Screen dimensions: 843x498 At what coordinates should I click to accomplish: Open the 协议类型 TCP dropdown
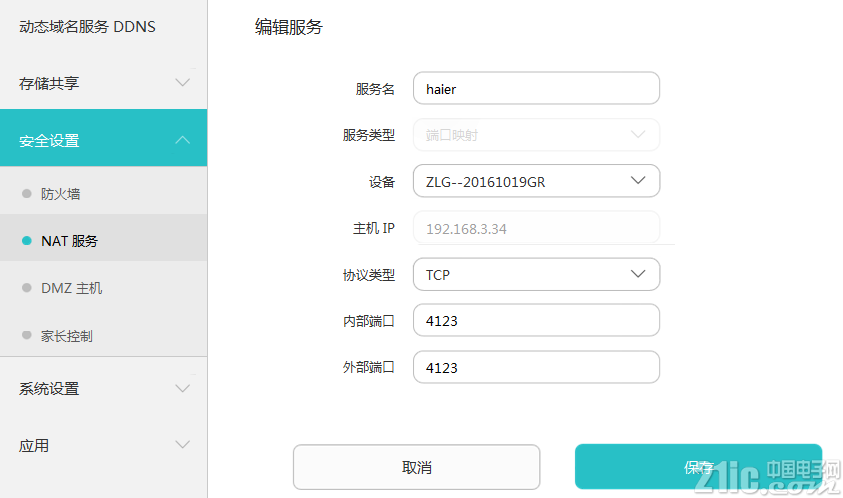[x=536, y=274]
